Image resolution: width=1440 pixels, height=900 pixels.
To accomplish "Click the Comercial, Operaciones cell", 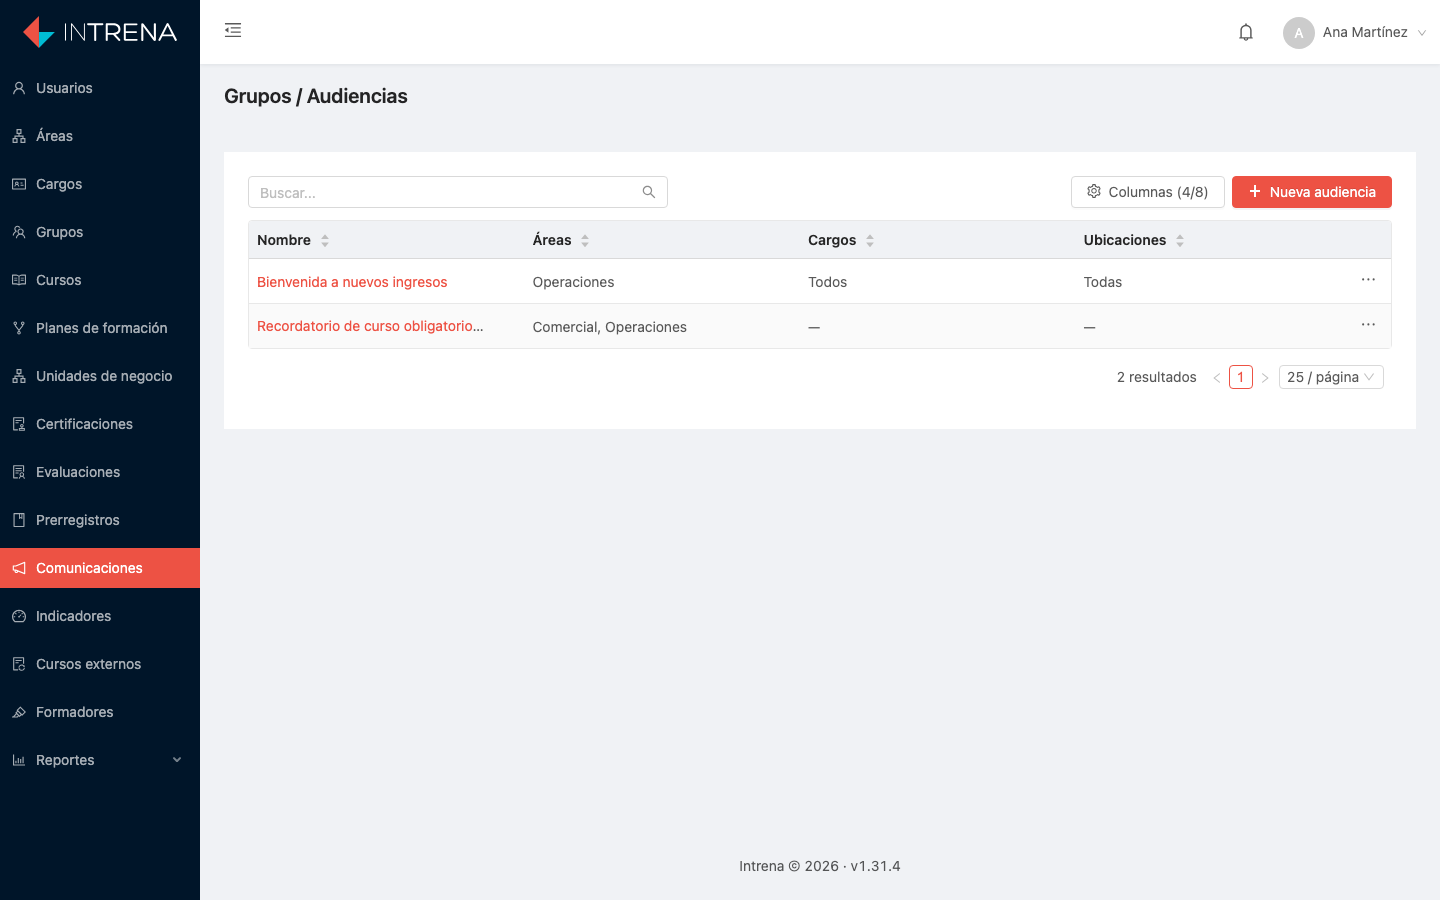I will pyautogui.click(x=610, y=327).
